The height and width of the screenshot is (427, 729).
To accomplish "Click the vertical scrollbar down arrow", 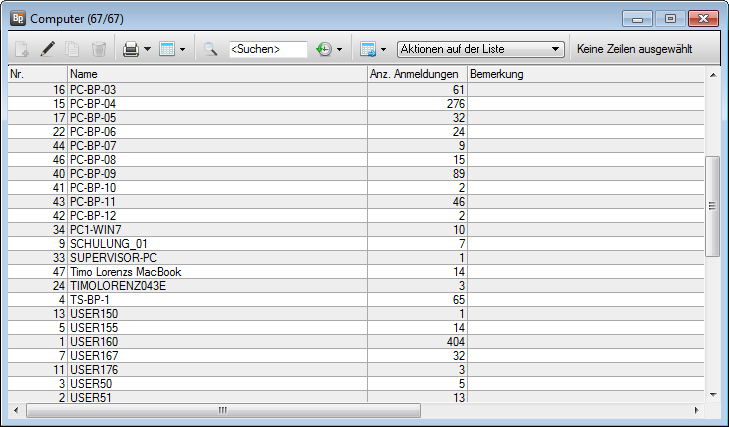I will tap(712, 395).
